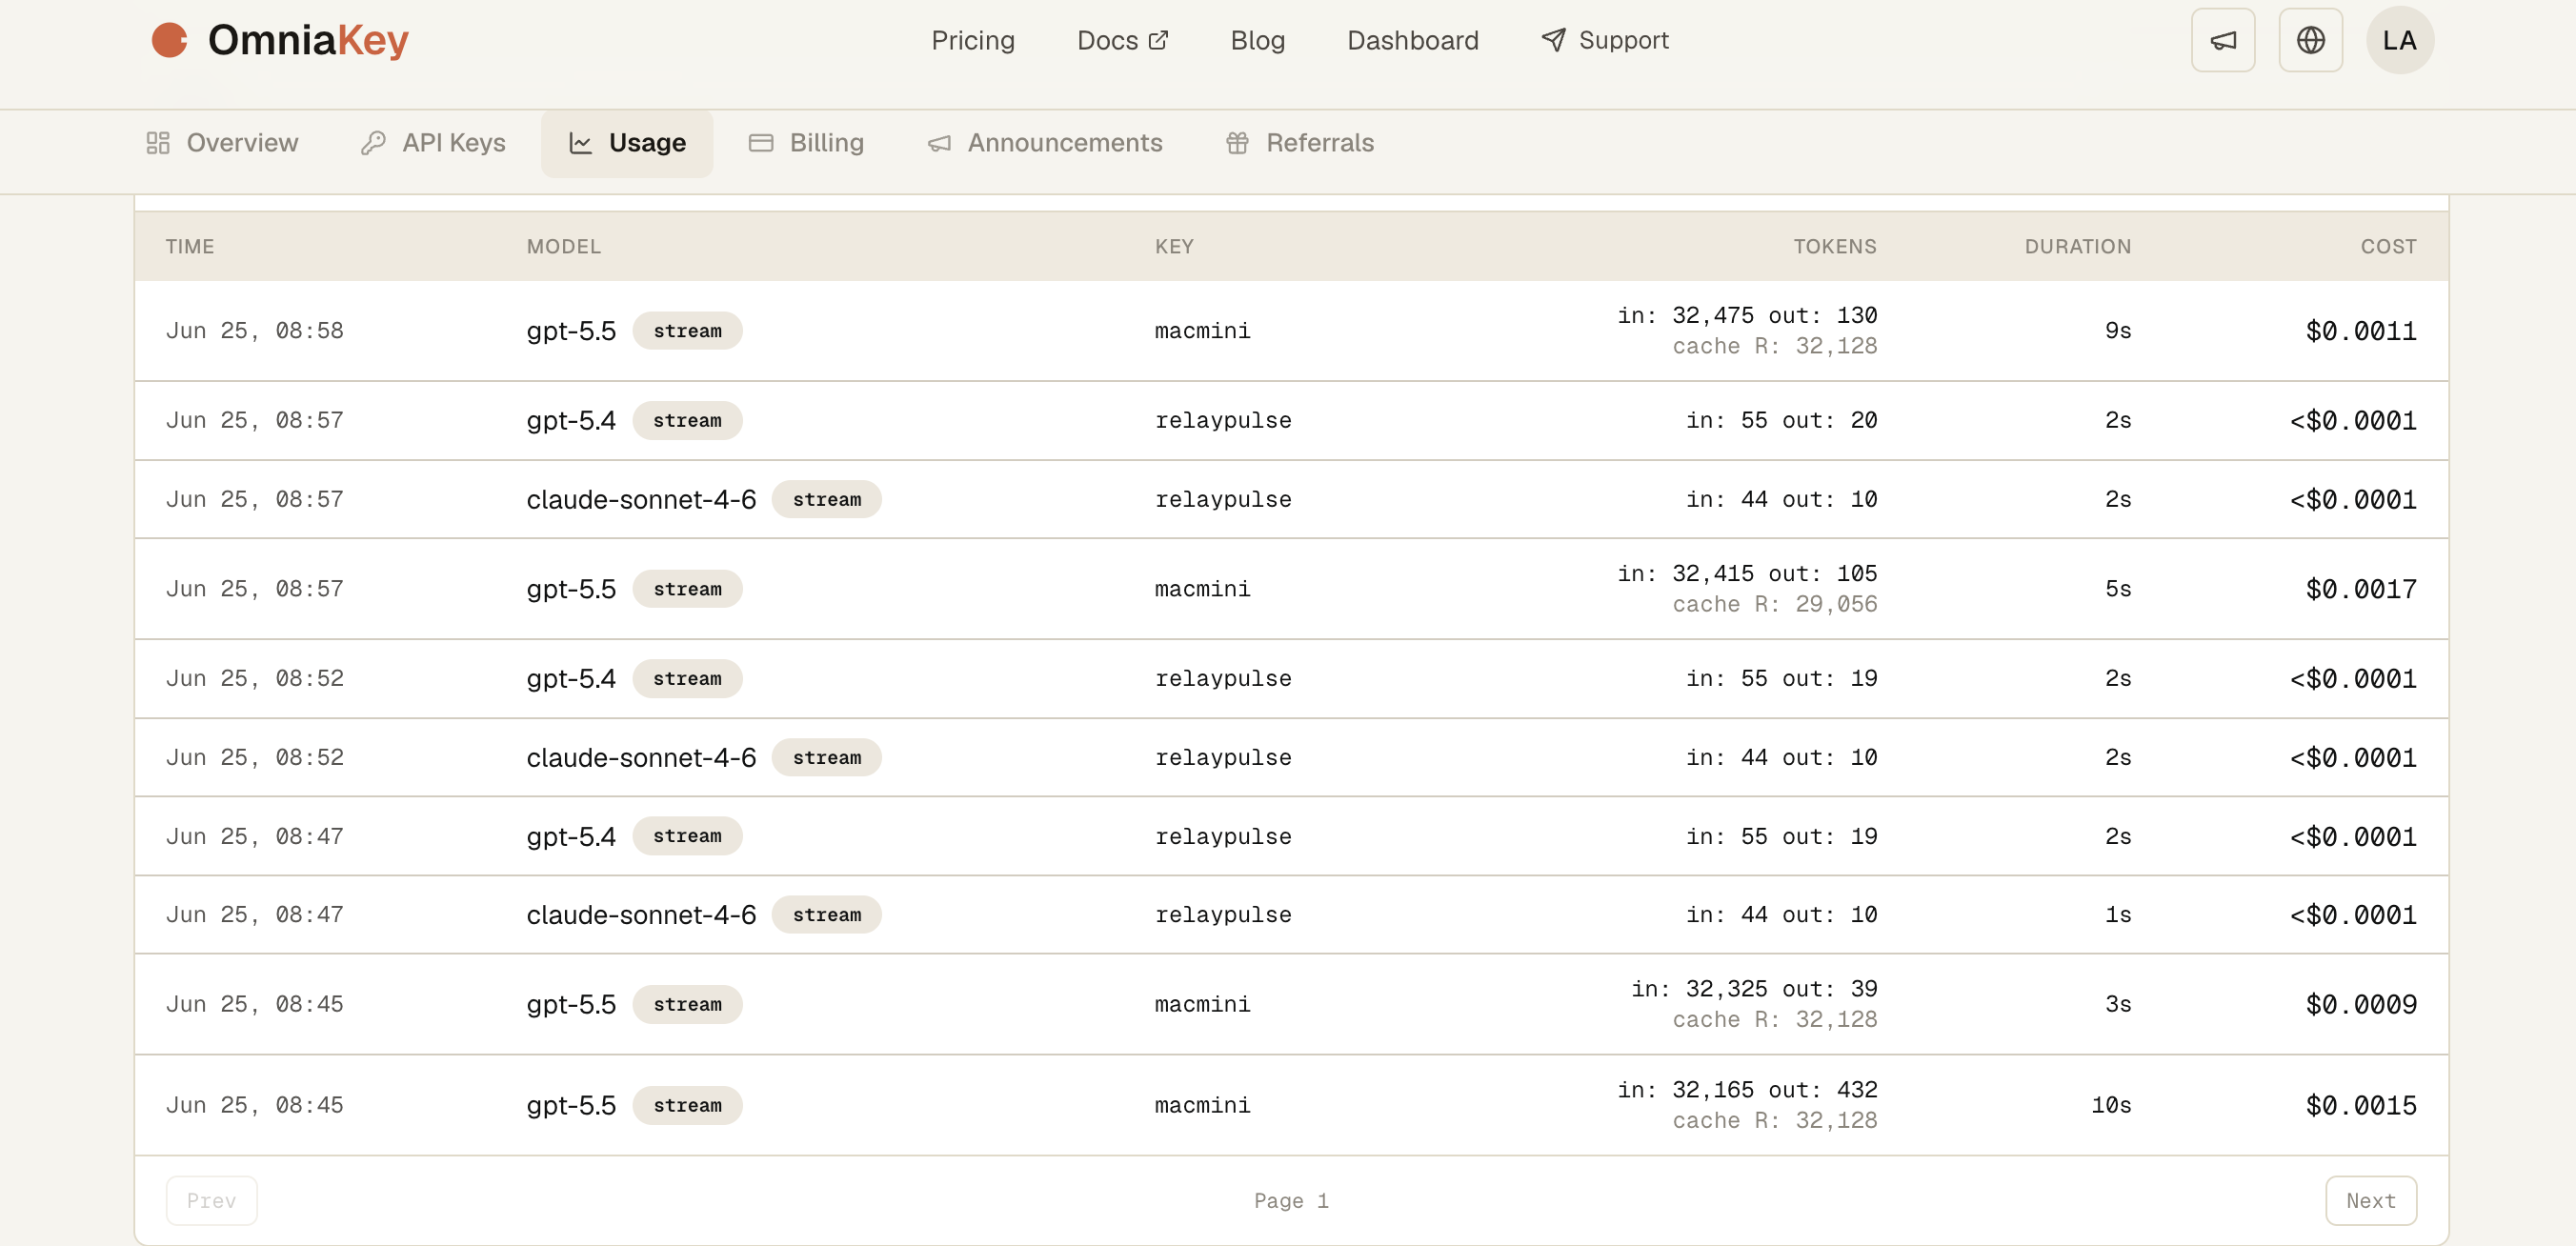Click the Next page button

point(2371,1200)
